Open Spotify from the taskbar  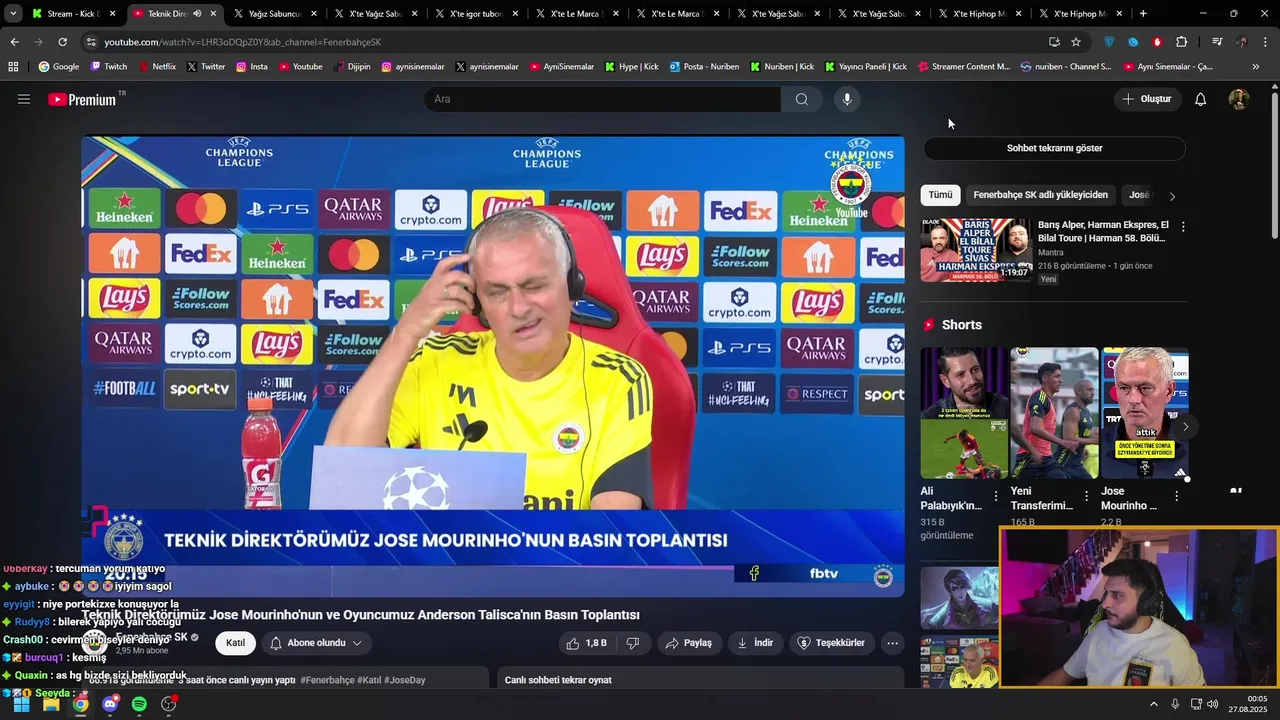pyautogui.click(x=139, y=704)
